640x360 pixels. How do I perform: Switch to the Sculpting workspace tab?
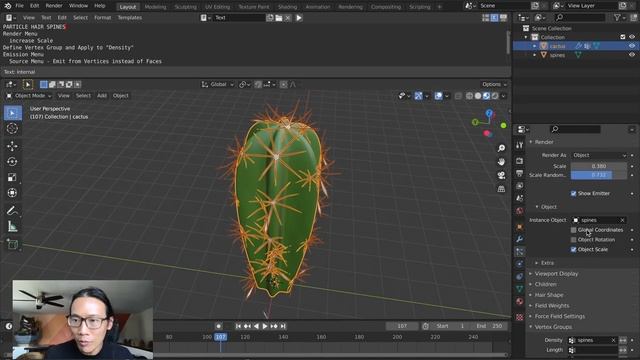[x=185, y=7]
